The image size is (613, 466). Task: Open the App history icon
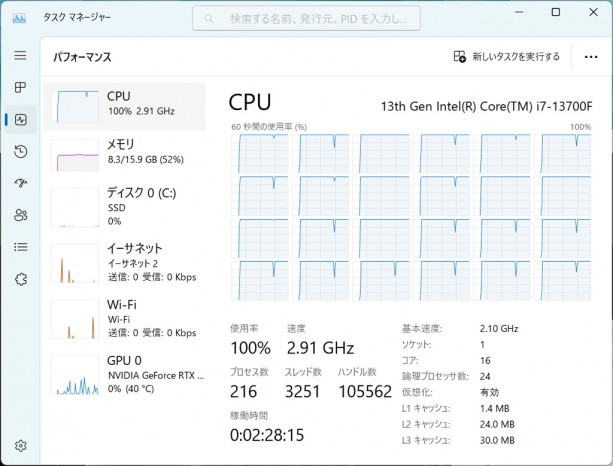click(20, 152)
